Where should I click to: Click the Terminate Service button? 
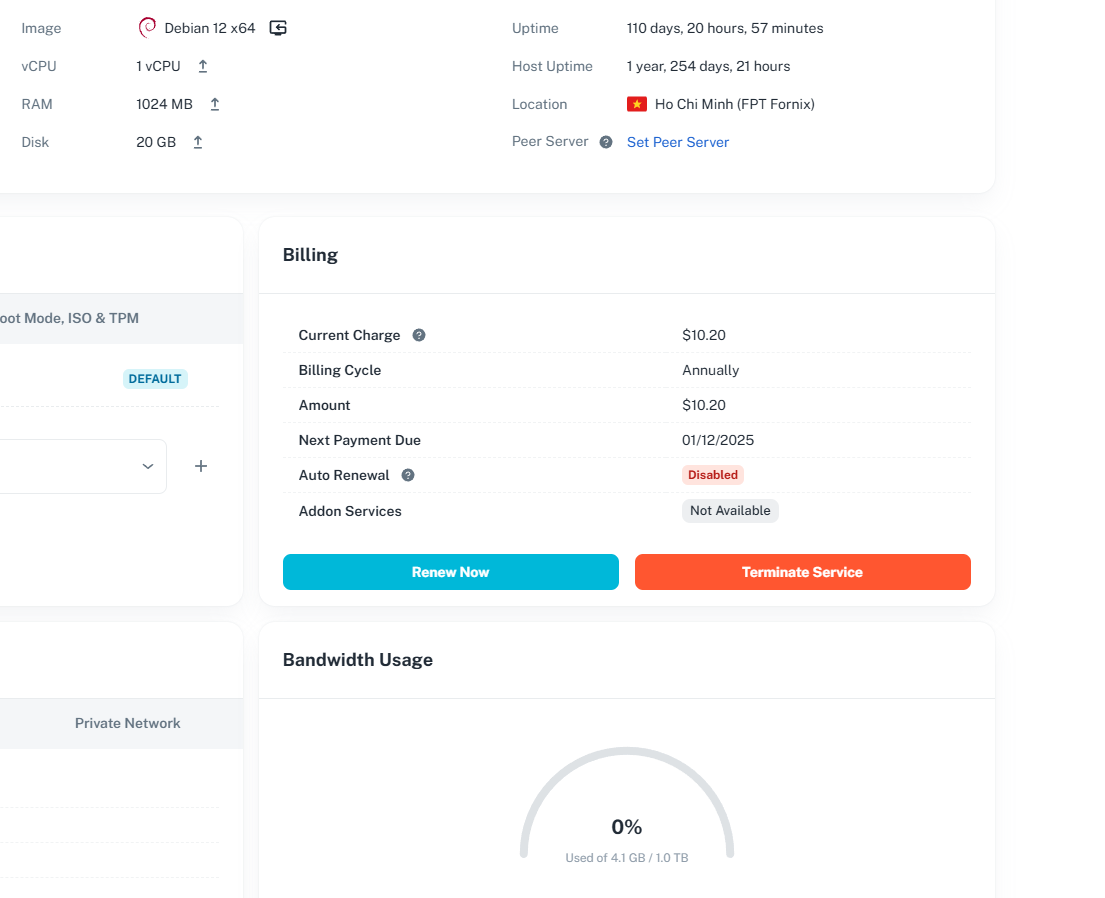[803, 572]
